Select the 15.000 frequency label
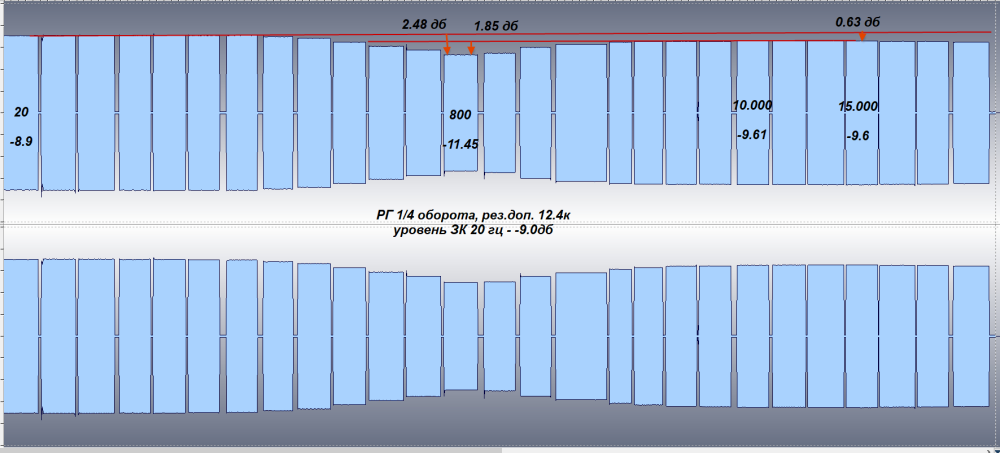1000x453 pixels. (858, 106)
